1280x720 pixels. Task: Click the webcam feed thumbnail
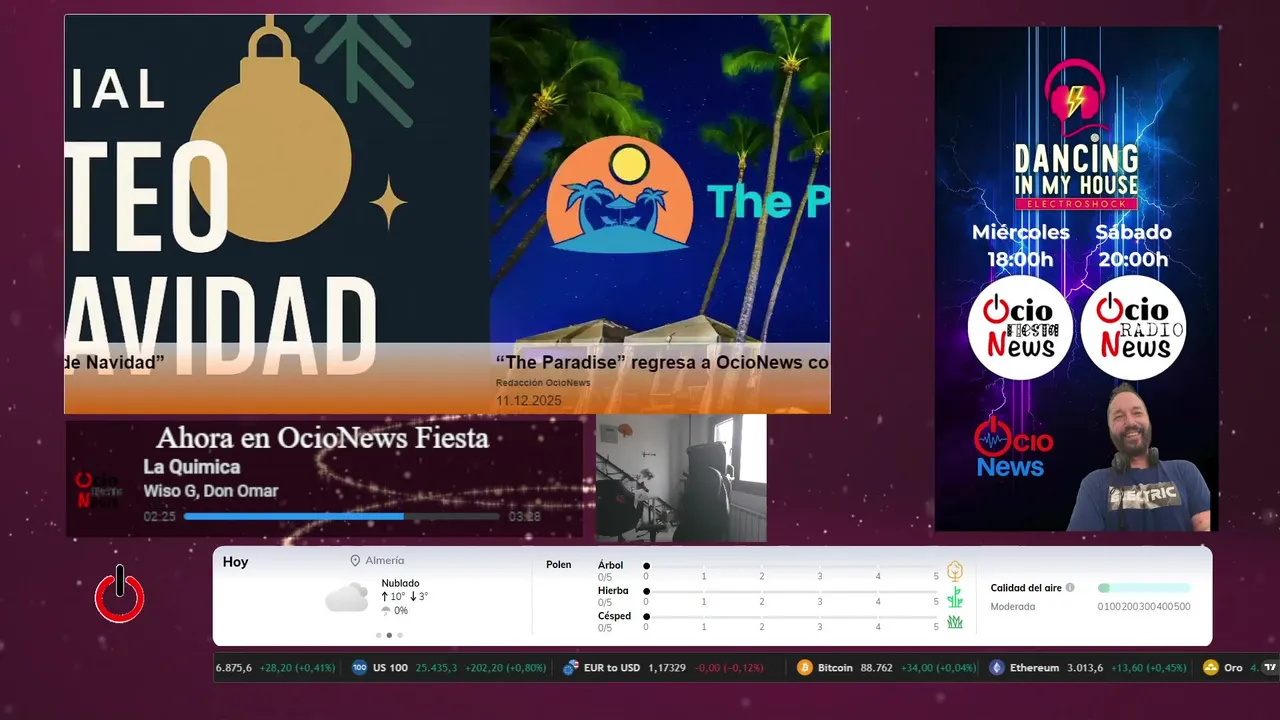point(681,478)
